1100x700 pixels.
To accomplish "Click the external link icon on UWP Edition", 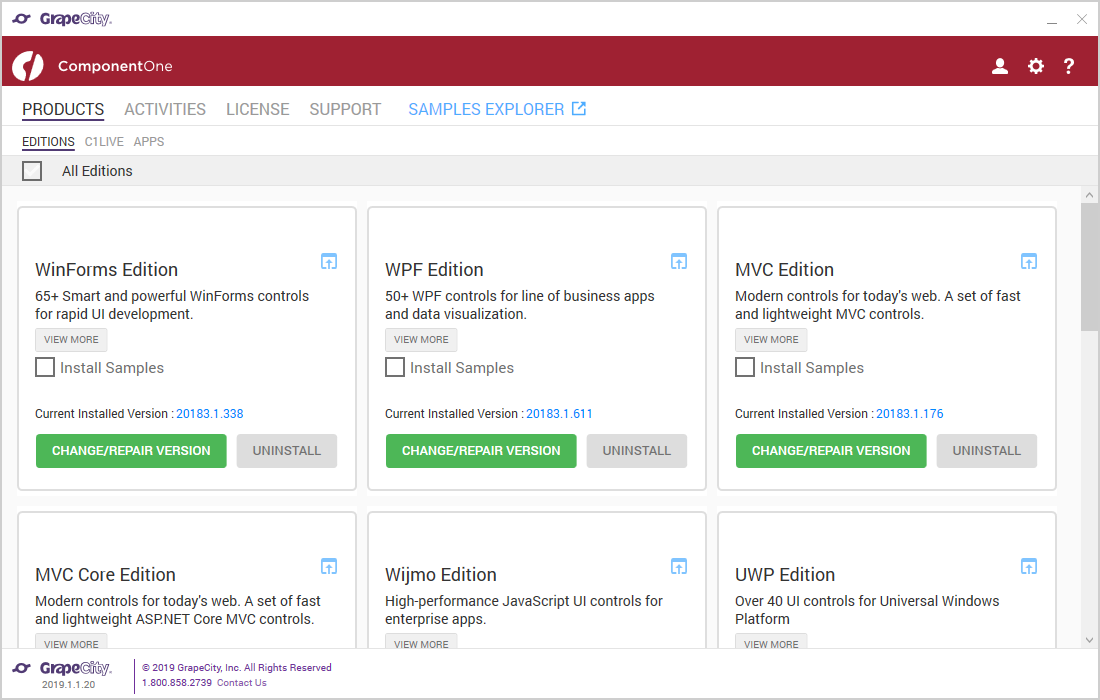I will [1028, 566].
